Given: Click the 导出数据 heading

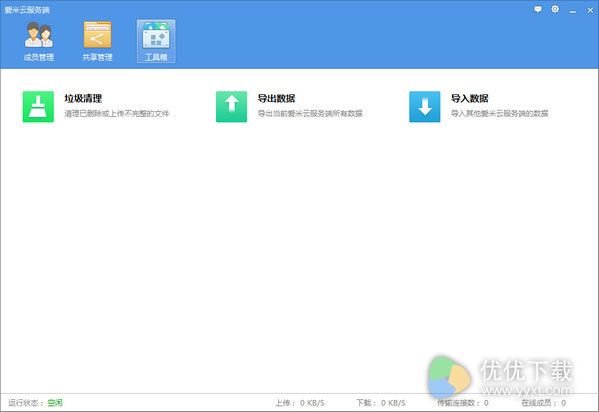Looking at the screenshot, I should pyautogui.click(x=276, y=98).
